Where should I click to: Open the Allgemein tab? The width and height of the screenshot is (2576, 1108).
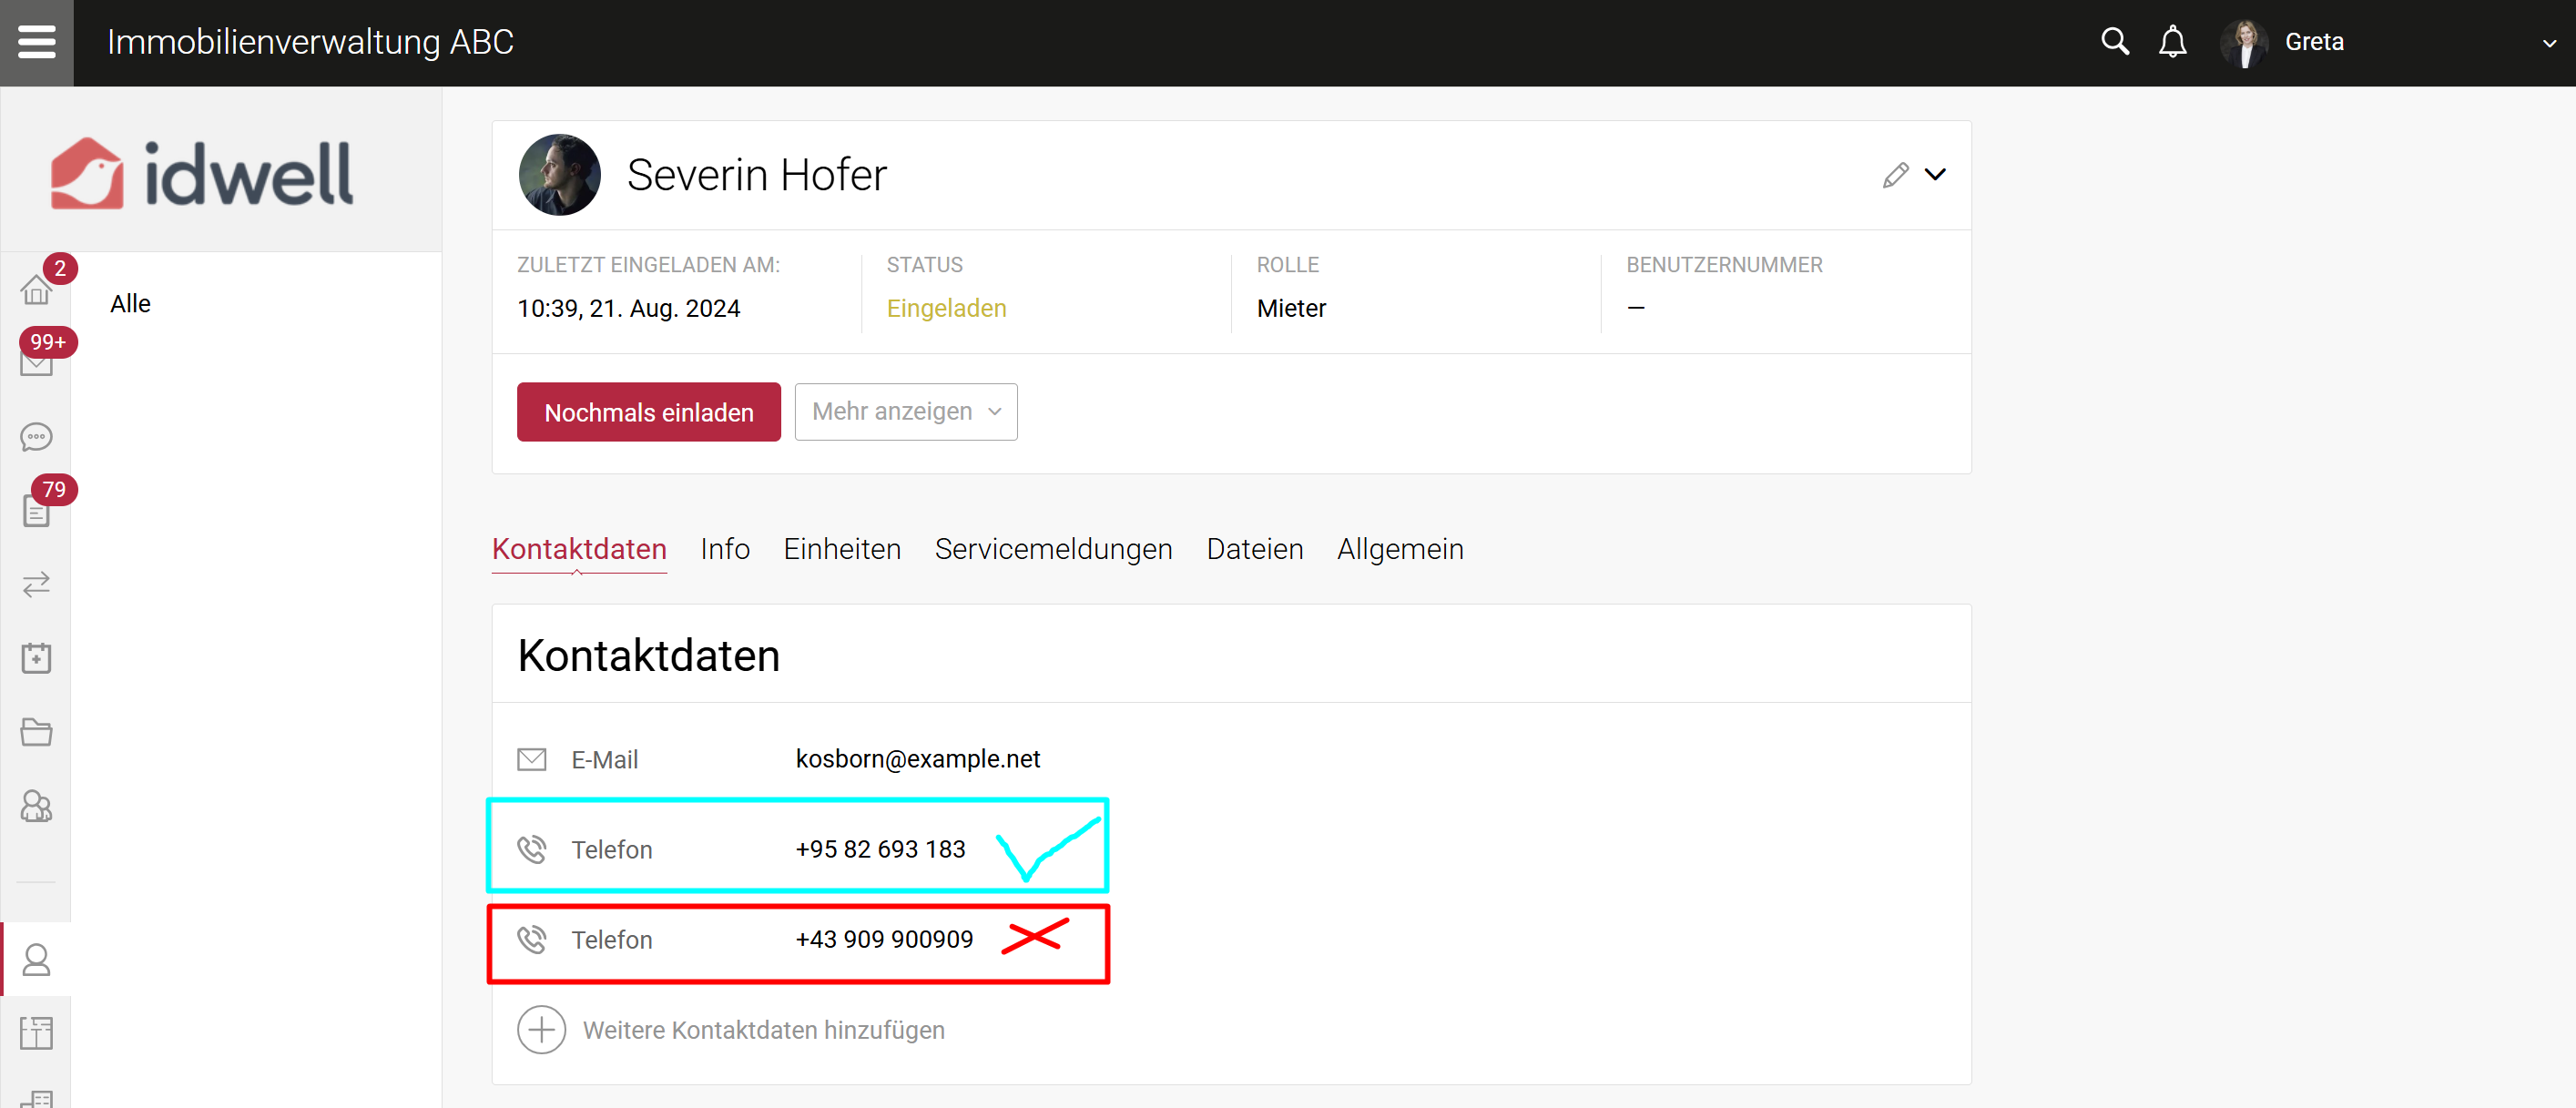point(1400,549)
